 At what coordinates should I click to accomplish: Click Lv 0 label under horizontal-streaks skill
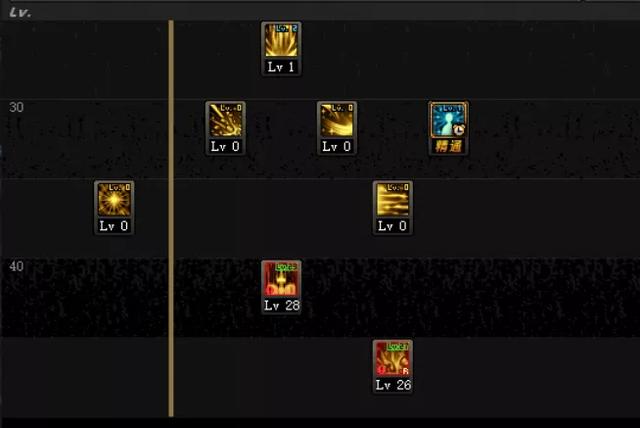[x=392, y=226]
